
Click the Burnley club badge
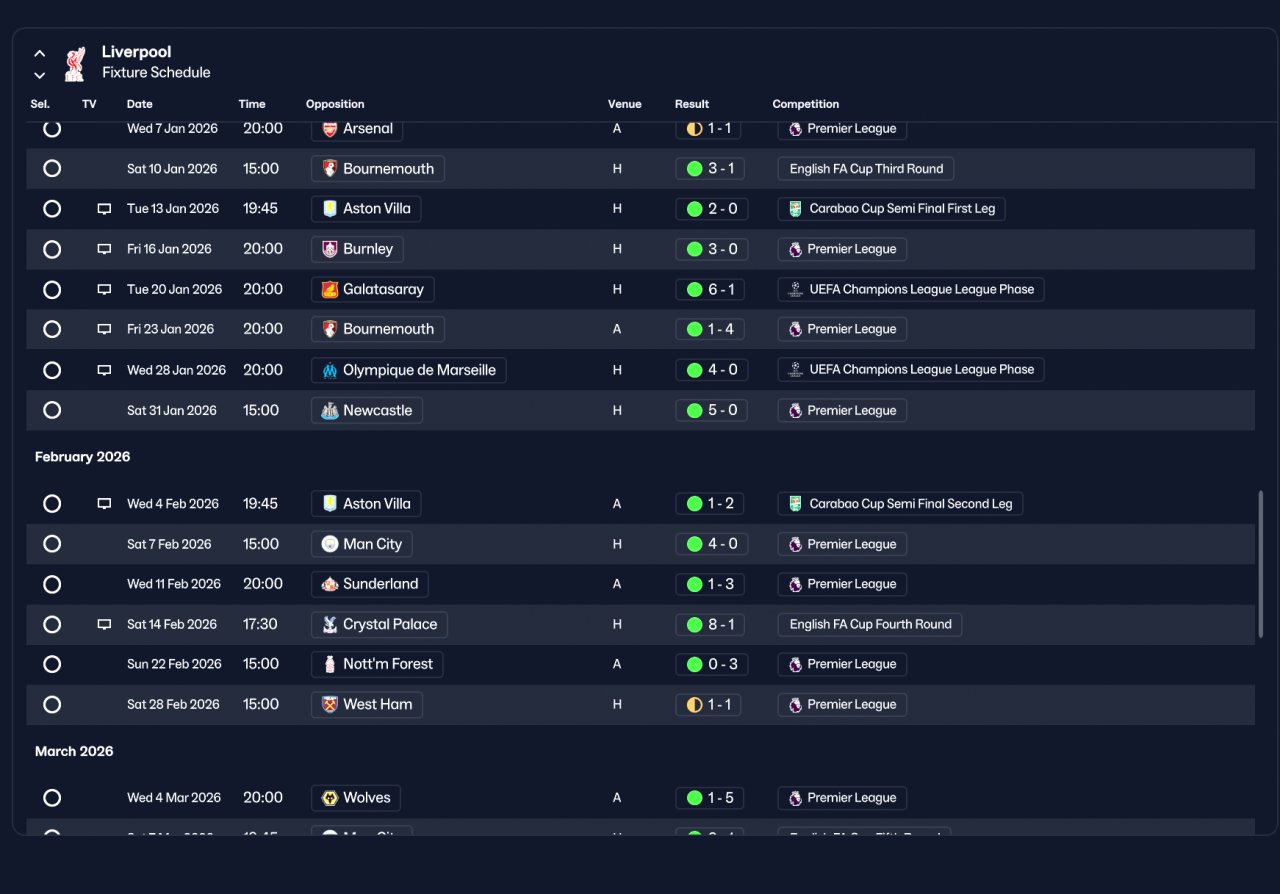[330, 249]
